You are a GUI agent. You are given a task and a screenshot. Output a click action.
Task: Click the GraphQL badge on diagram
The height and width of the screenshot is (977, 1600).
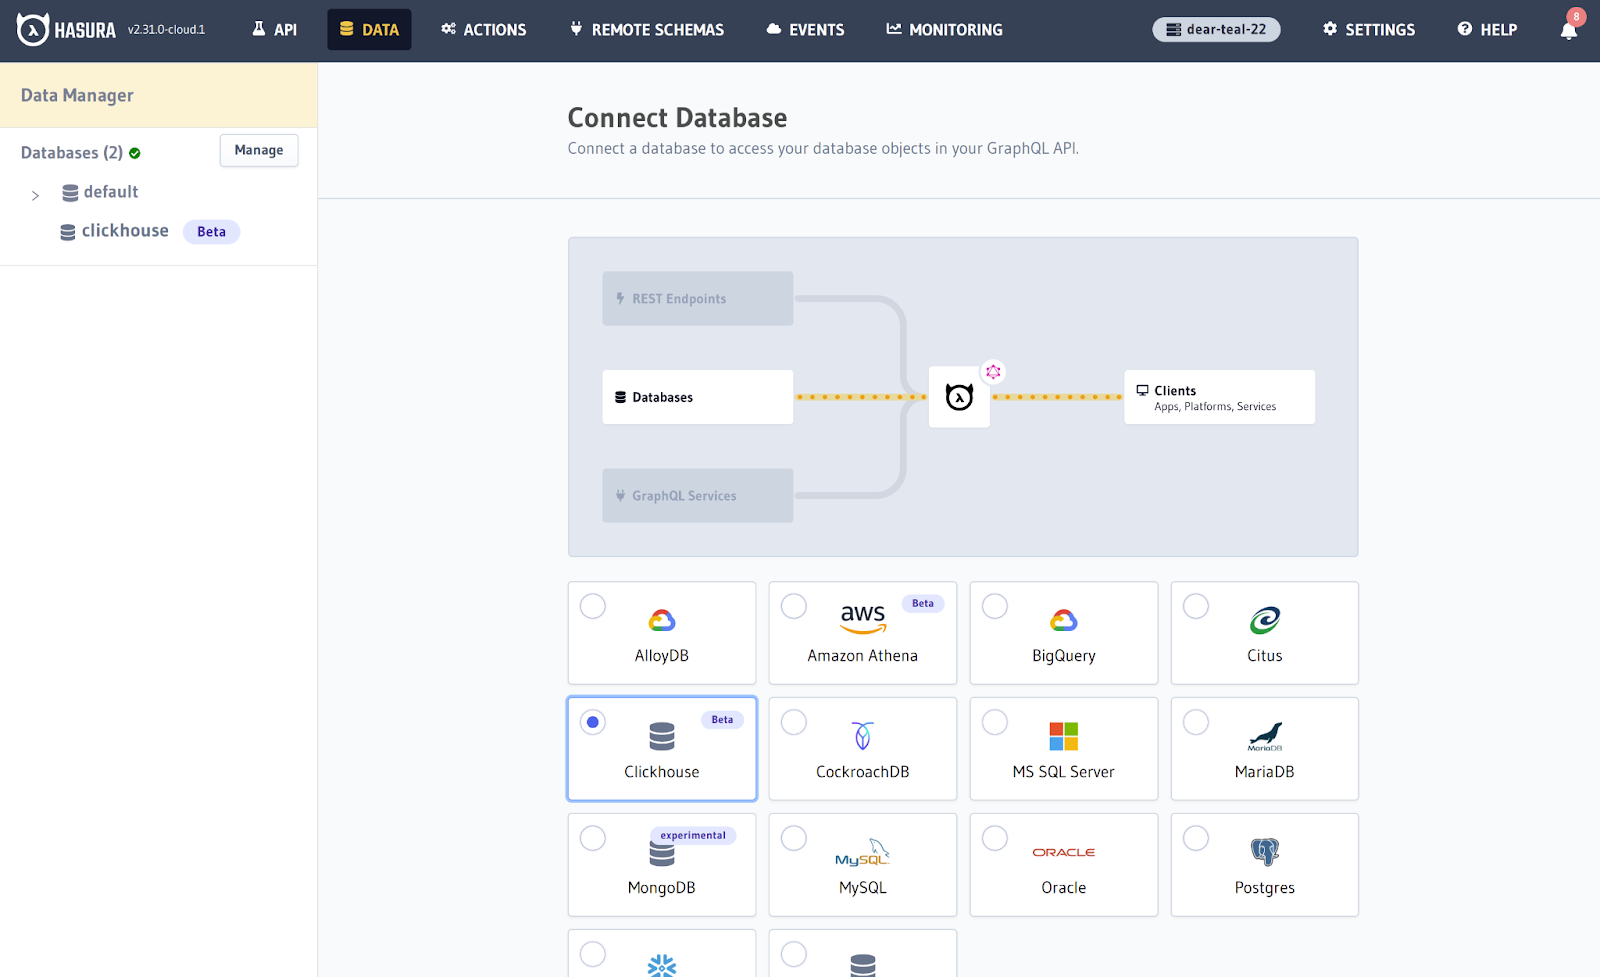pos(993,372)
